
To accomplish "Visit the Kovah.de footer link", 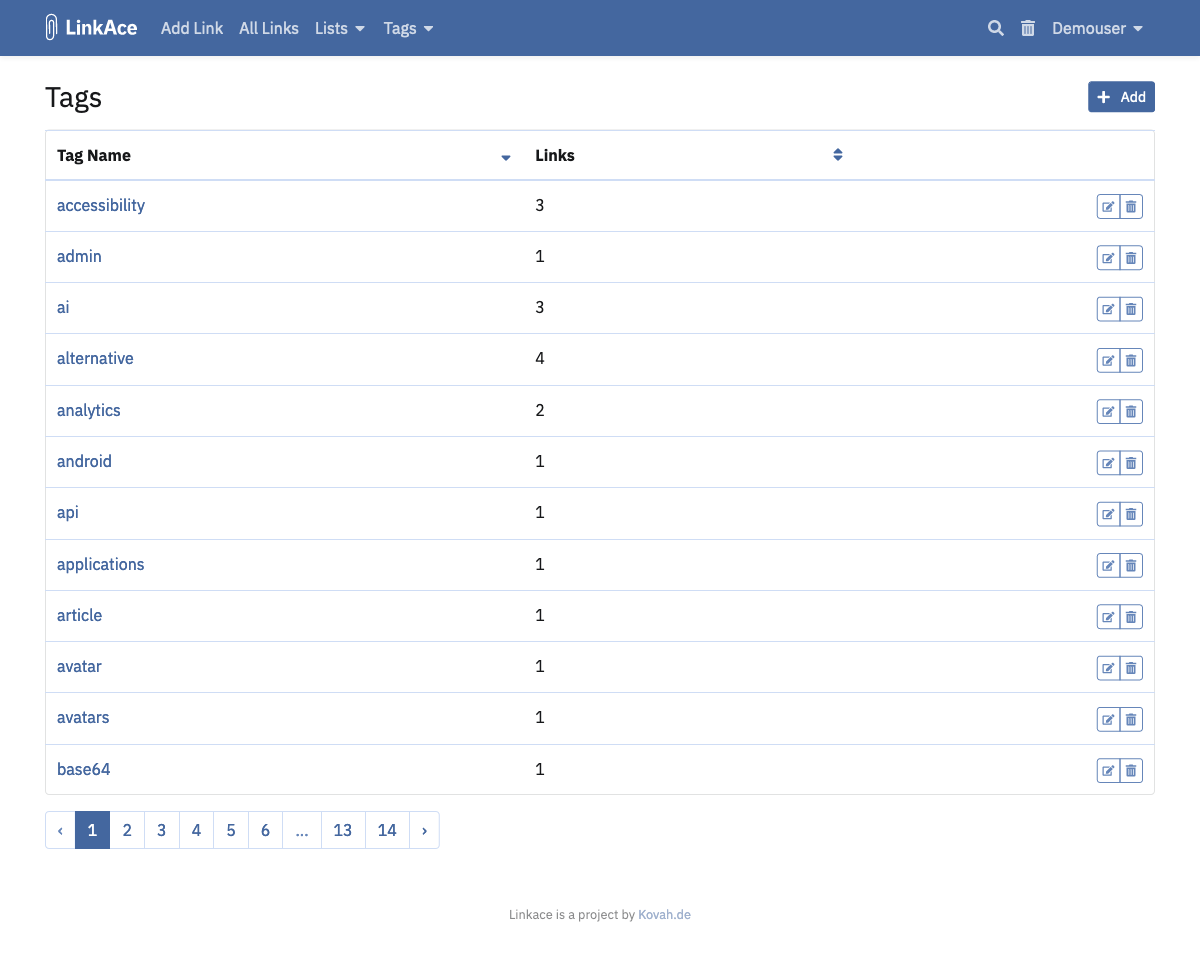I will 664,914.
